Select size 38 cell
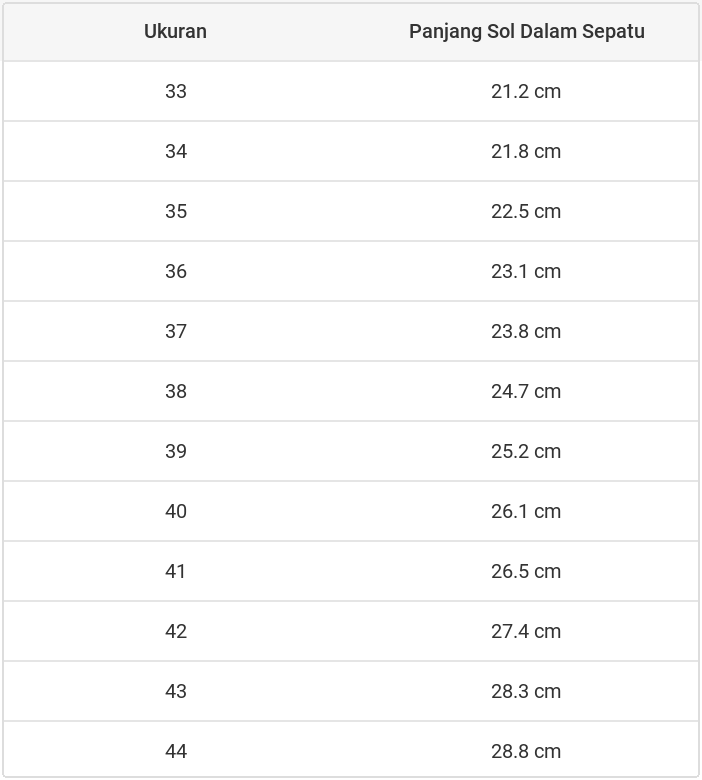The width and height of the screenshot is (702, 780). [x=176, y=391]
